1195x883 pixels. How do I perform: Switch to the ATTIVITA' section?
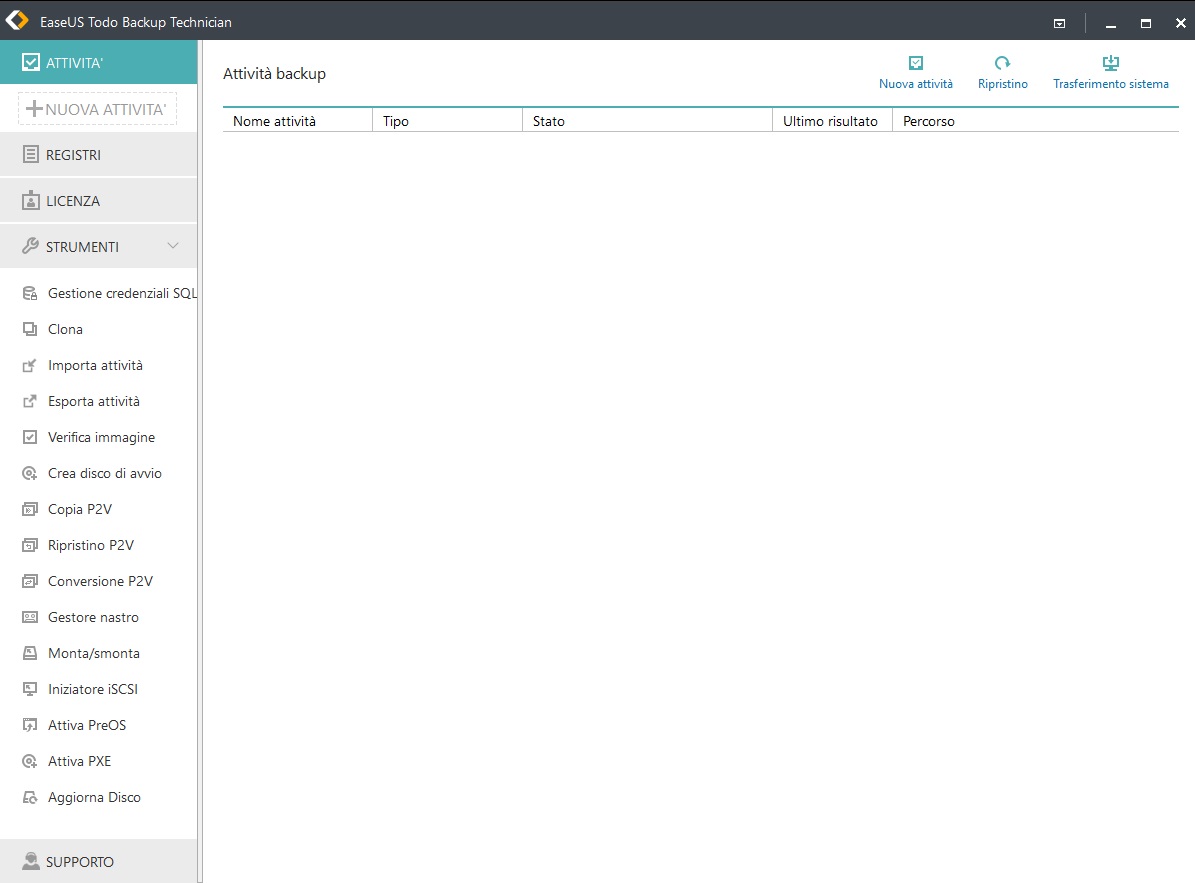click(x=98, y=62)
